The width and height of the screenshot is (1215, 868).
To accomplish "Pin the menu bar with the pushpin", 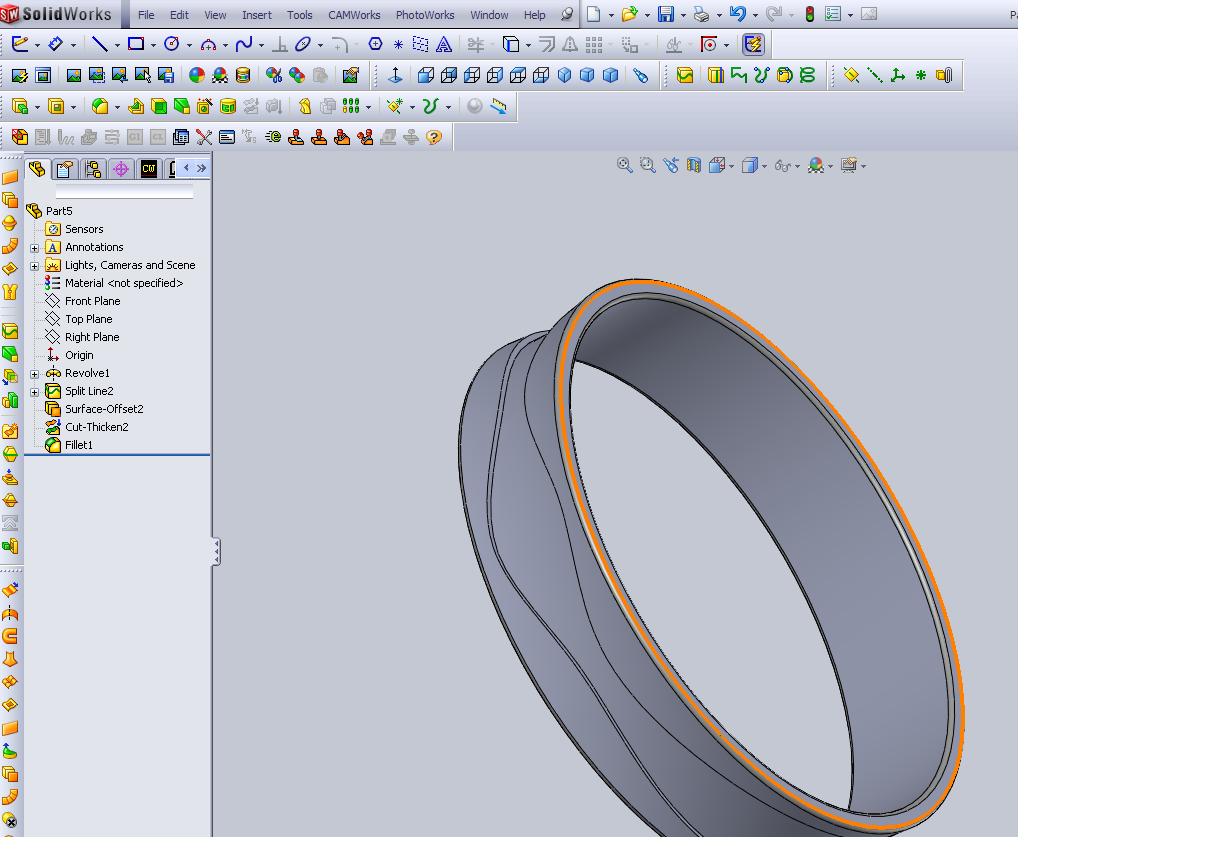I will click(567, 14).
